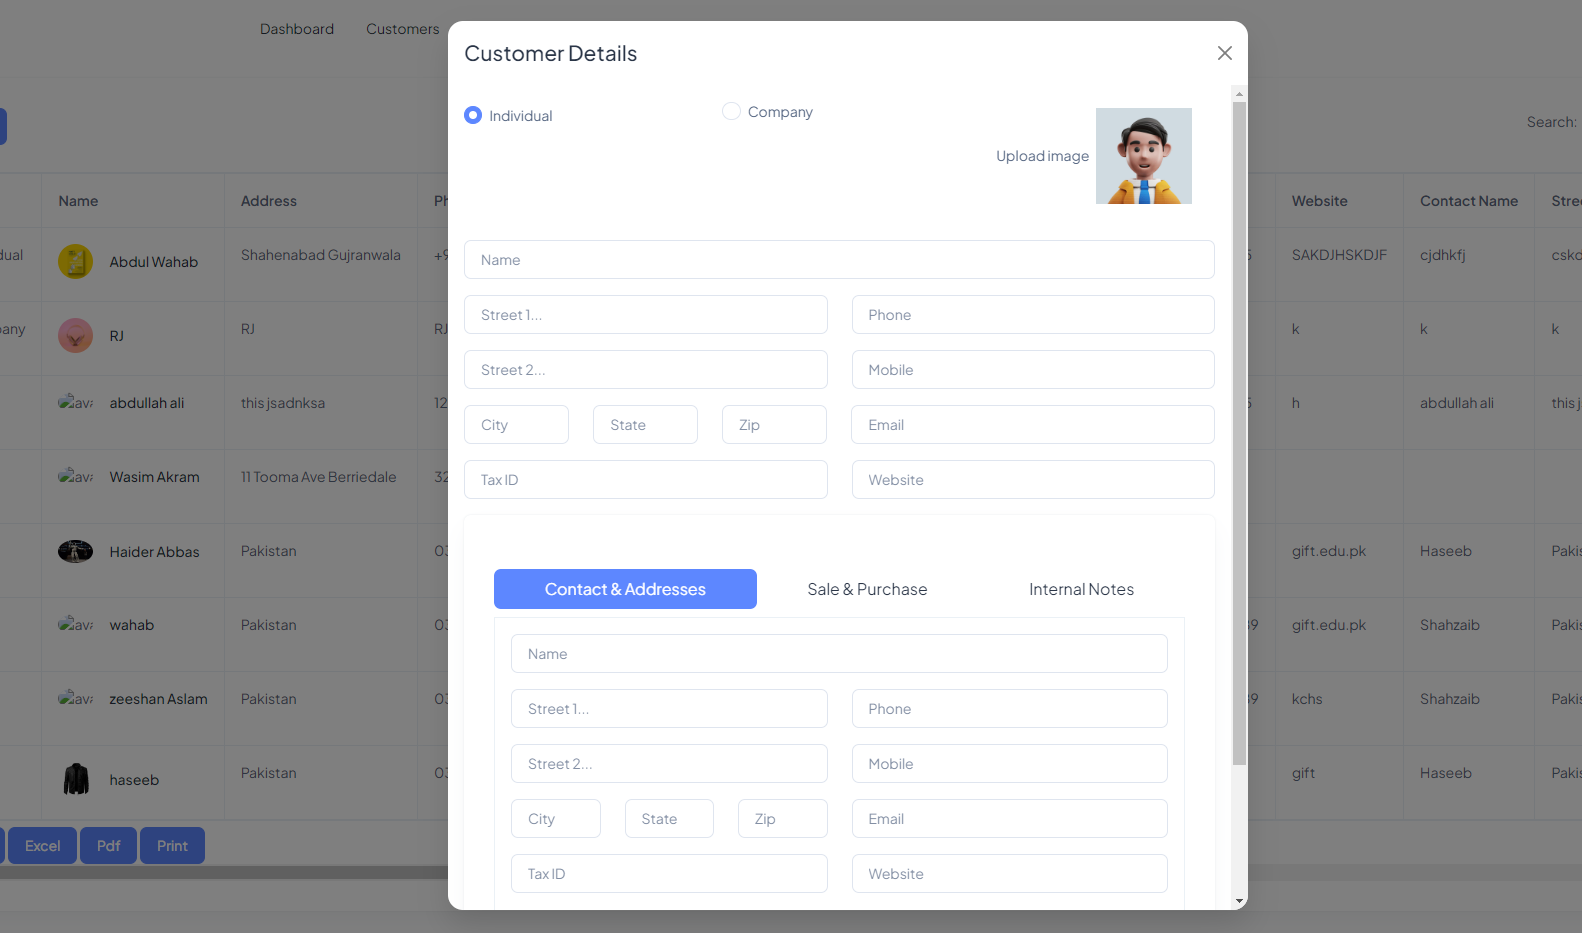Click wahab's broken avatar image

(x=75, y=625)
